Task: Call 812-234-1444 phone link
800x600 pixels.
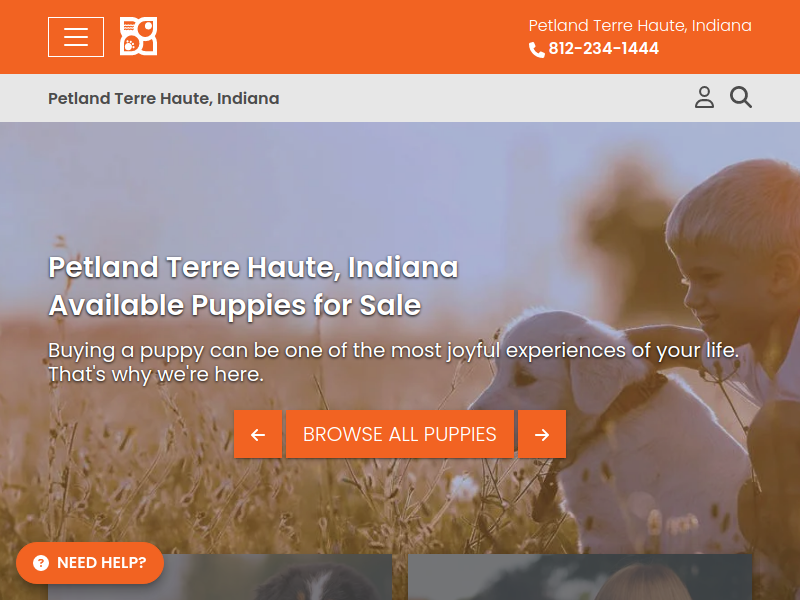Action: [x=603, y=48]
